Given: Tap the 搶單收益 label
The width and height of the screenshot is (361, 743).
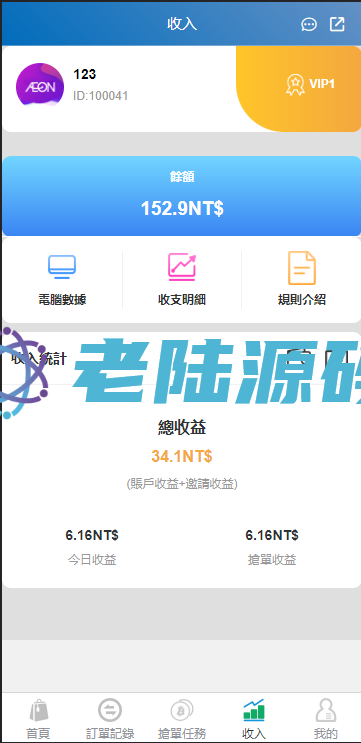Looking at the screenshot, I should [272, 560].
